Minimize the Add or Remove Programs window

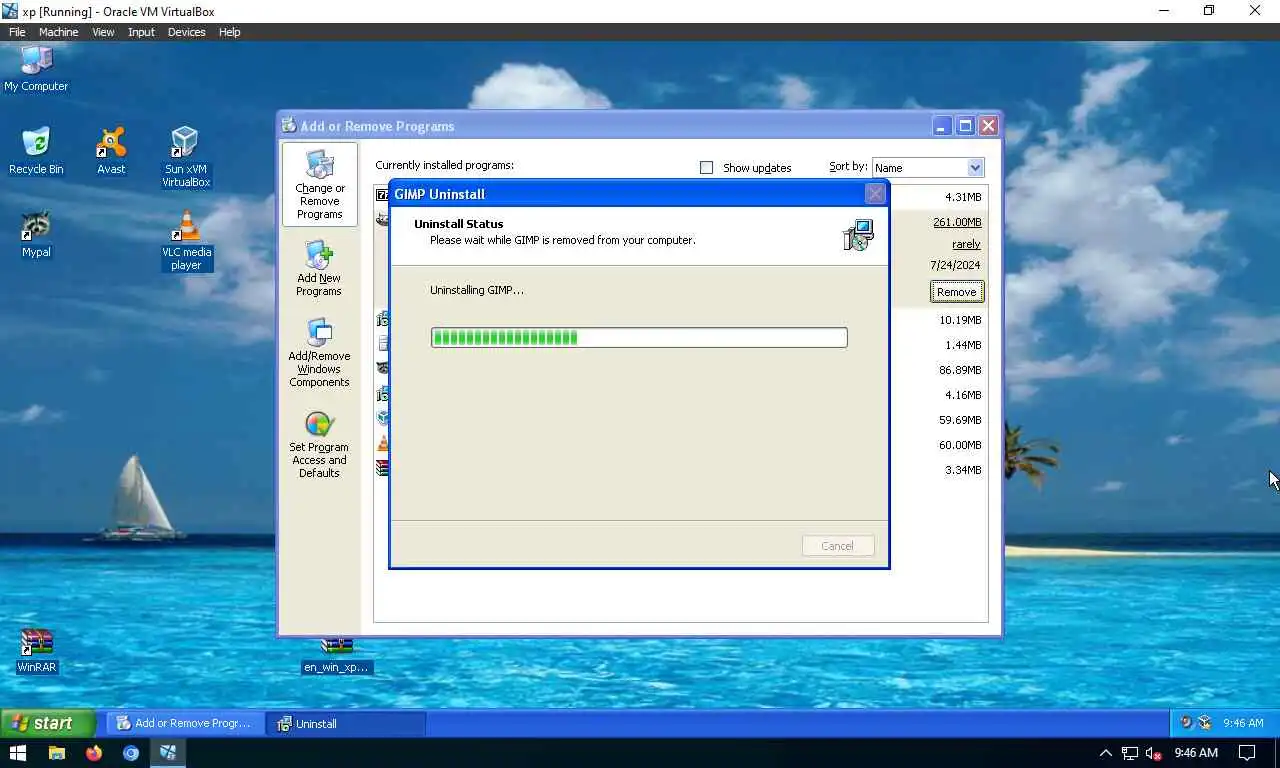click(942, 126)
